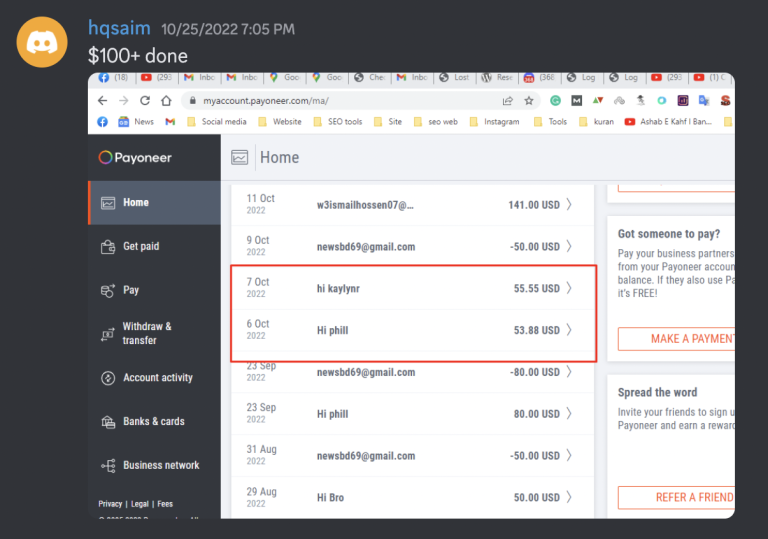Expand the 53.88 USD Hi phill transaction
Image resolution: width=768 pixels, height=539 pixels.
(569, 330)
